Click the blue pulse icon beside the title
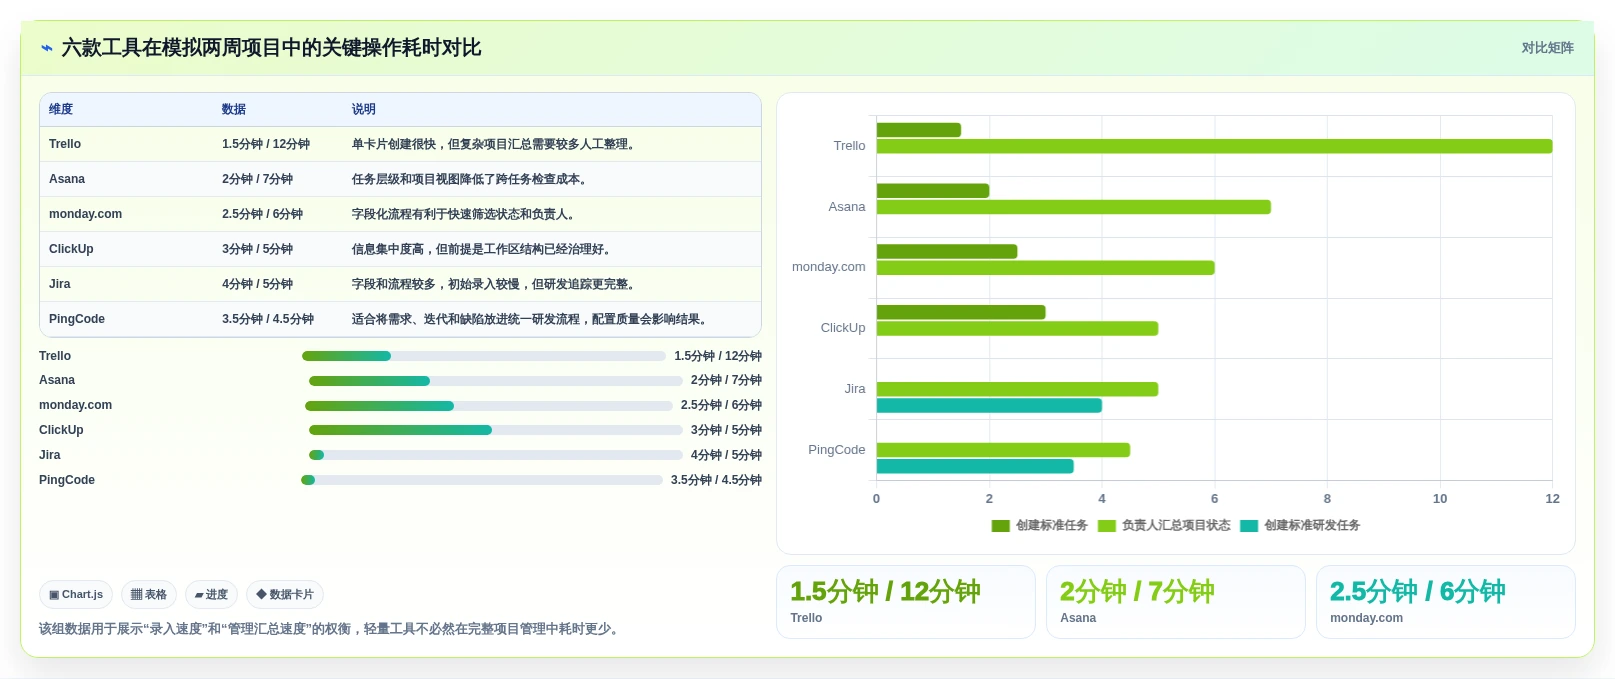 (47, 48)
